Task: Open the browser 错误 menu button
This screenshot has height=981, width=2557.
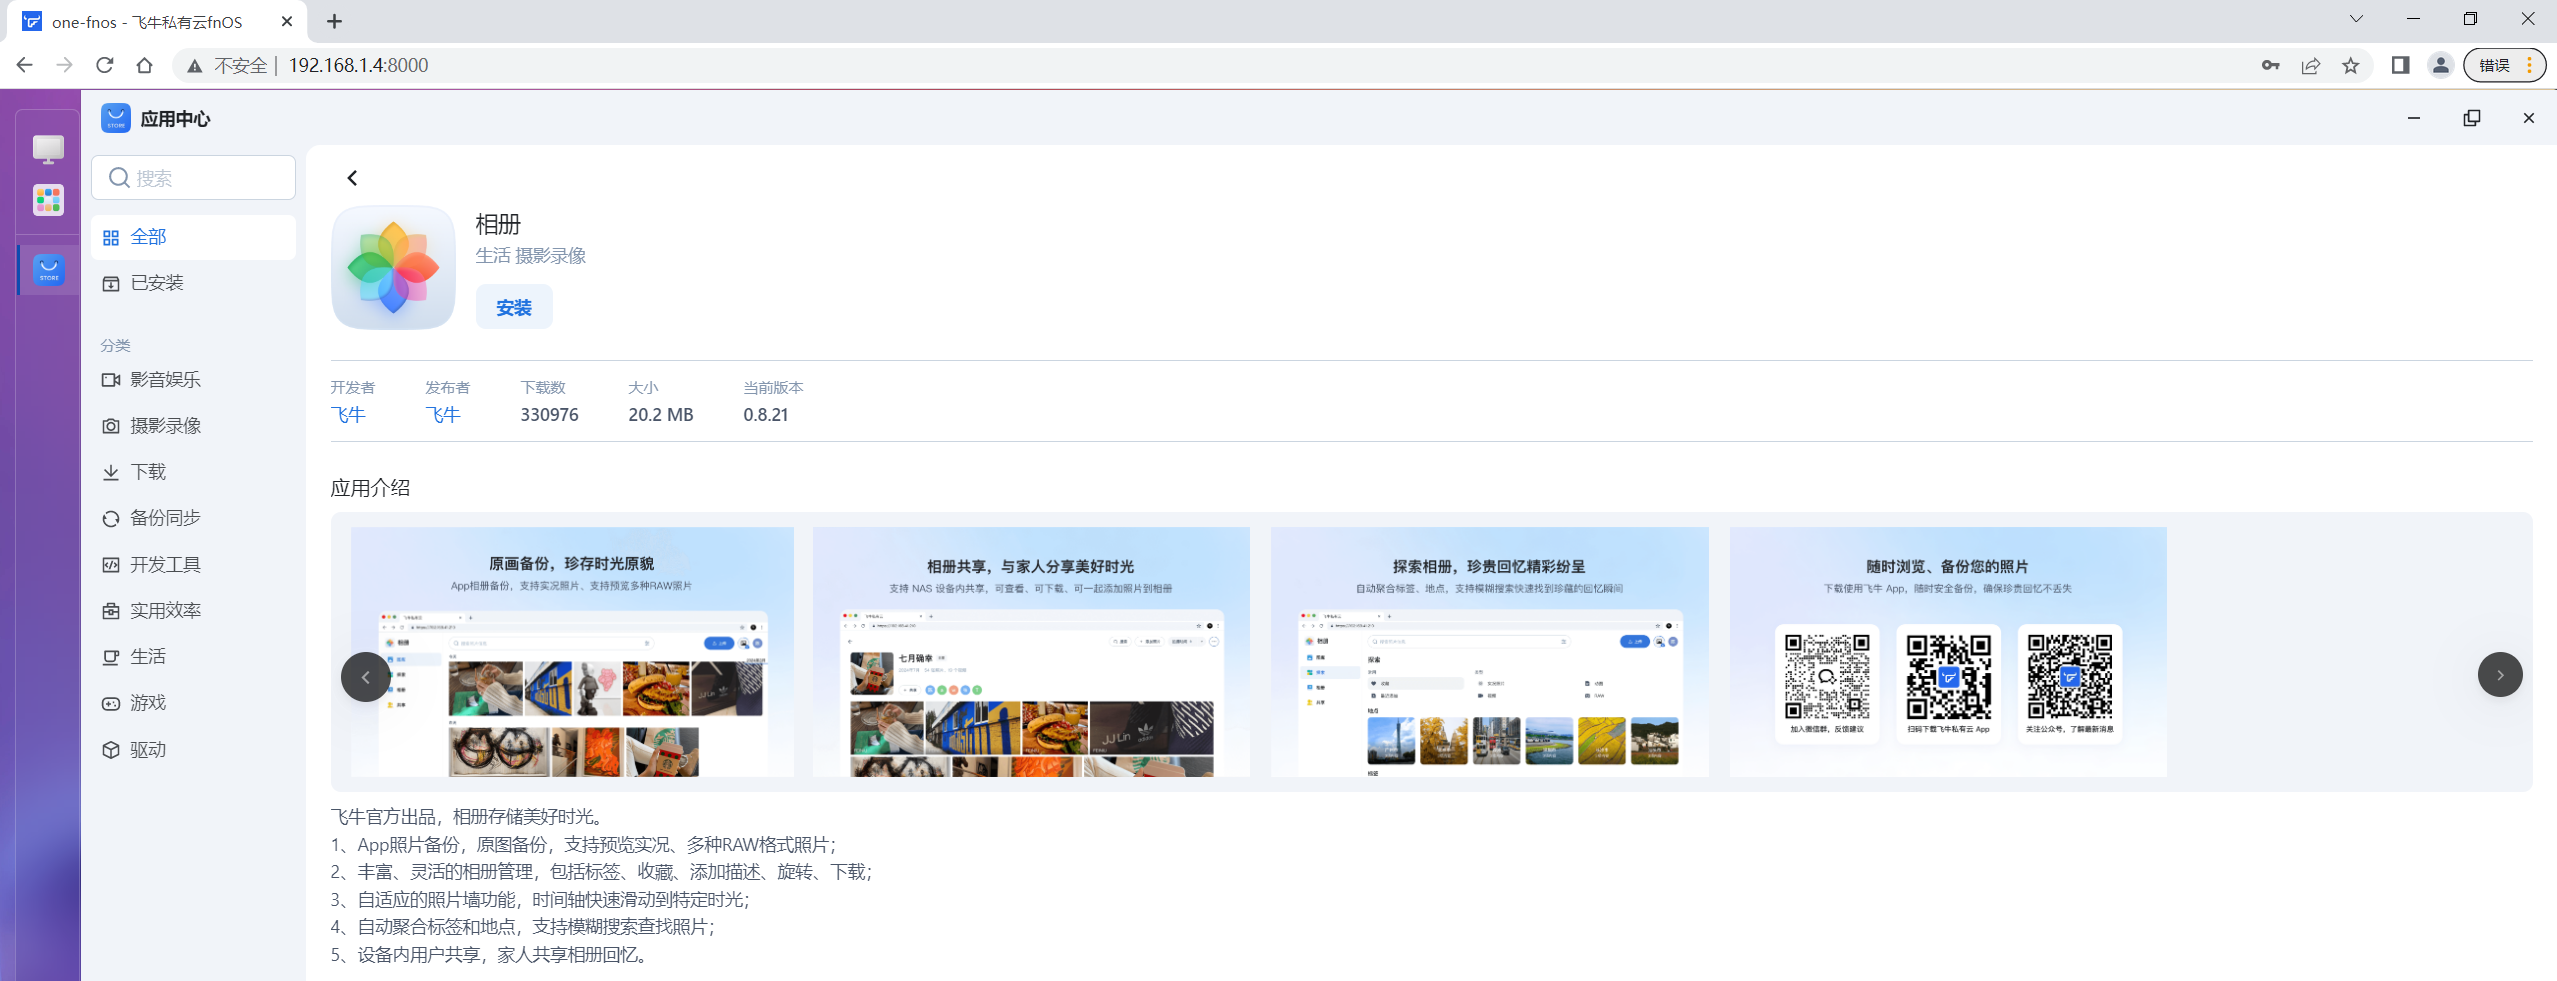Action: tap(2505, 65)
